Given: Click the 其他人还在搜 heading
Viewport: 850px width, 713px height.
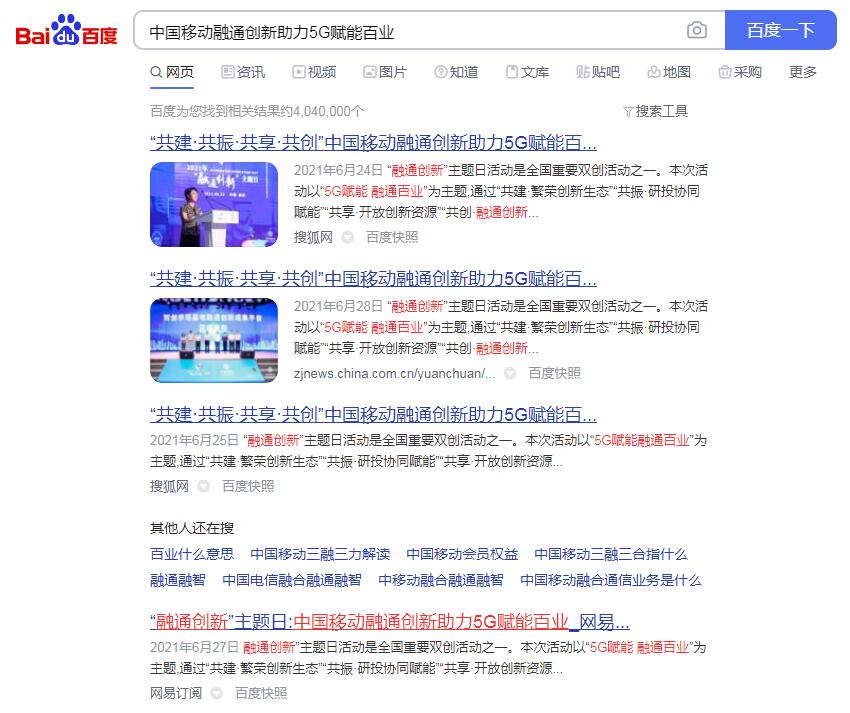Looking at the screenshot, I should (x=192, y=528).
